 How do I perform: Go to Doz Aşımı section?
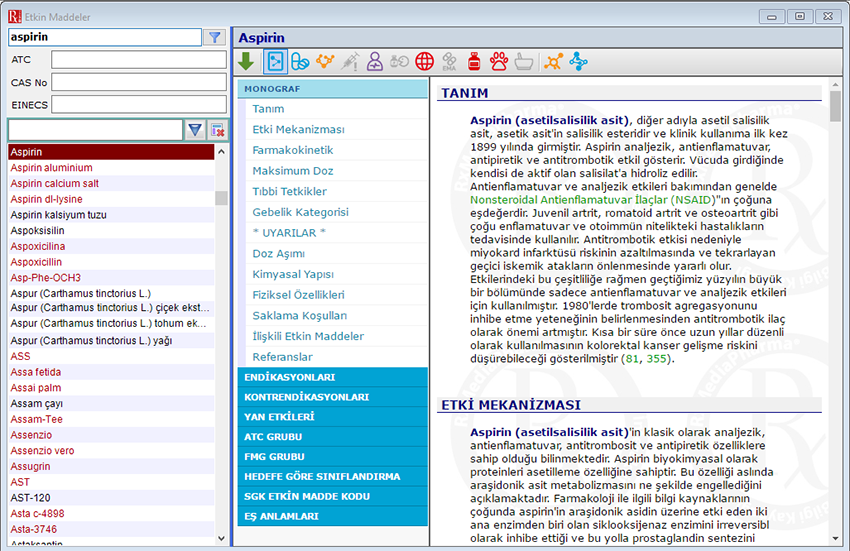click(278, 253)
